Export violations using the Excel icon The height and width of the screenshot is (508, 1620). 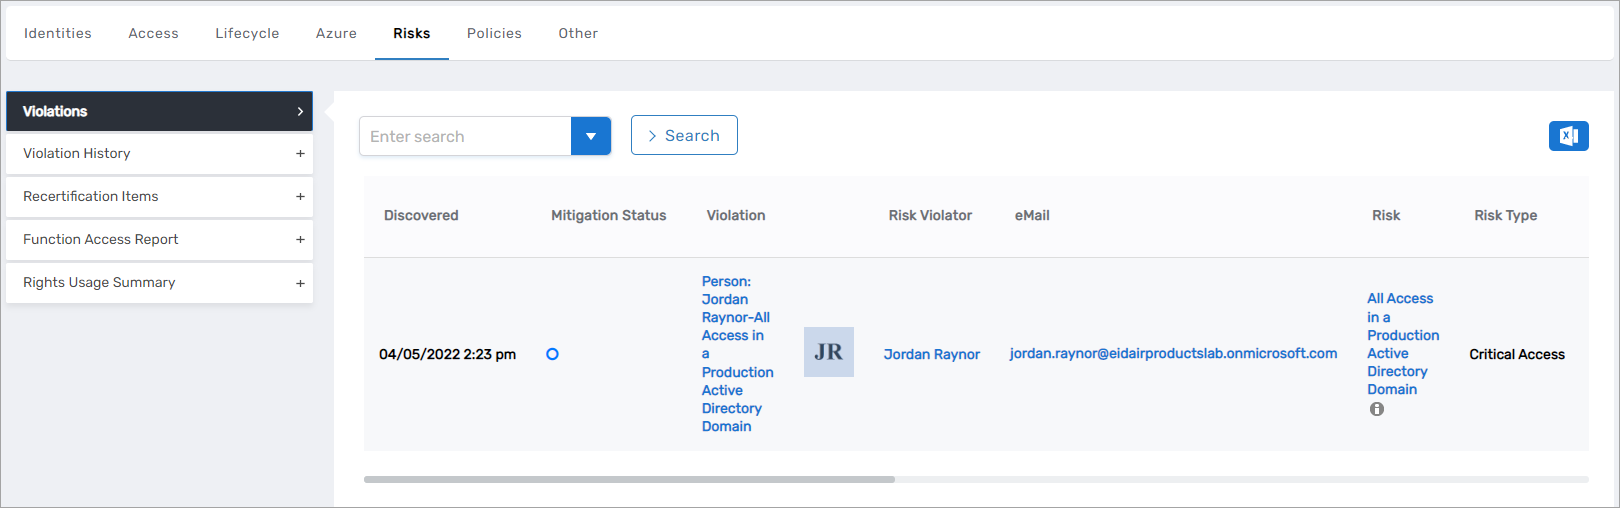coord(1568,136)
